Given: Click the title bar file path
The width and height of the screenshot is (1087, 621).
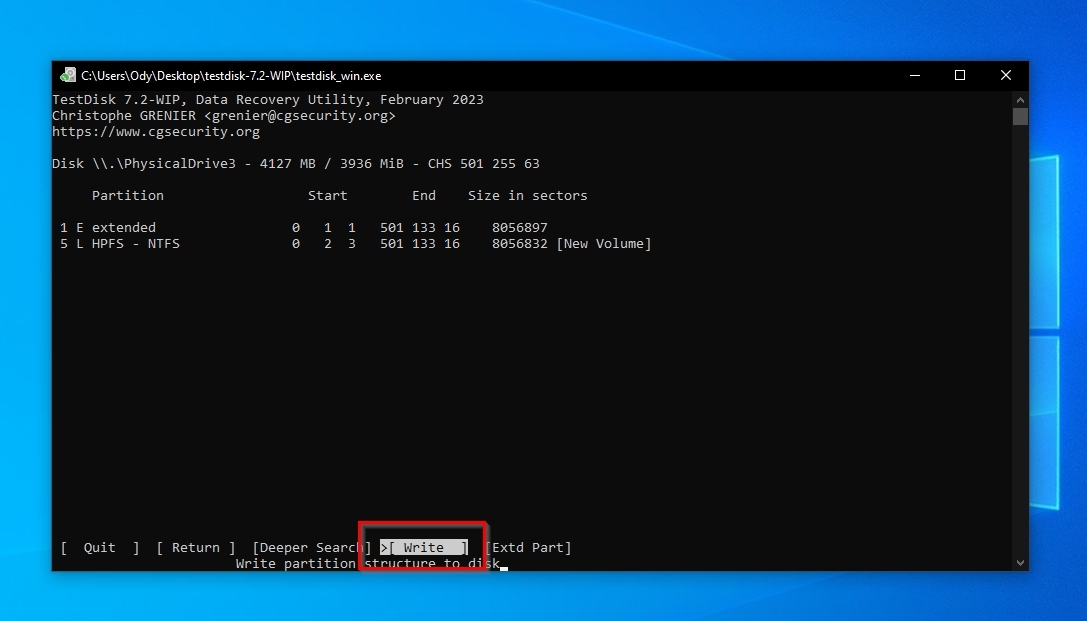Looking at the screenshot, I should point(231,75).
